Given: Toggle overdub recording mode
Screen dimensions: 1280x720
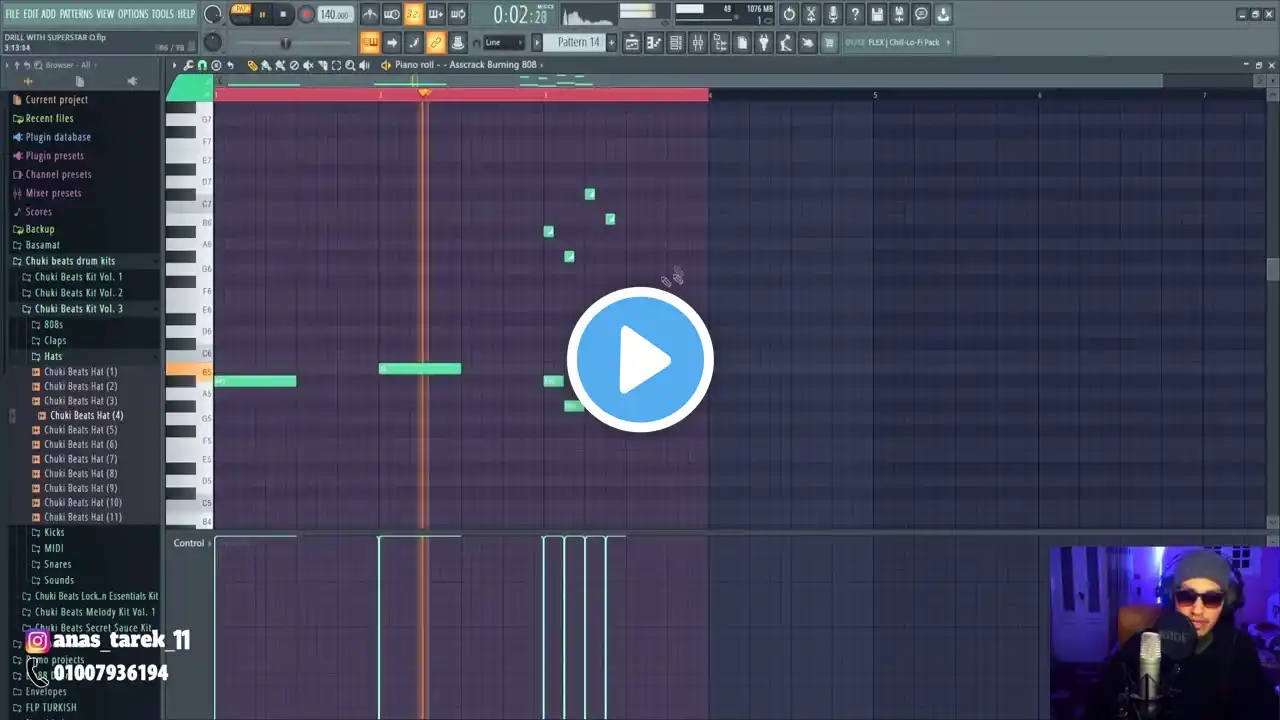Looking at the screenshot, I should click(x=436, y=14).
